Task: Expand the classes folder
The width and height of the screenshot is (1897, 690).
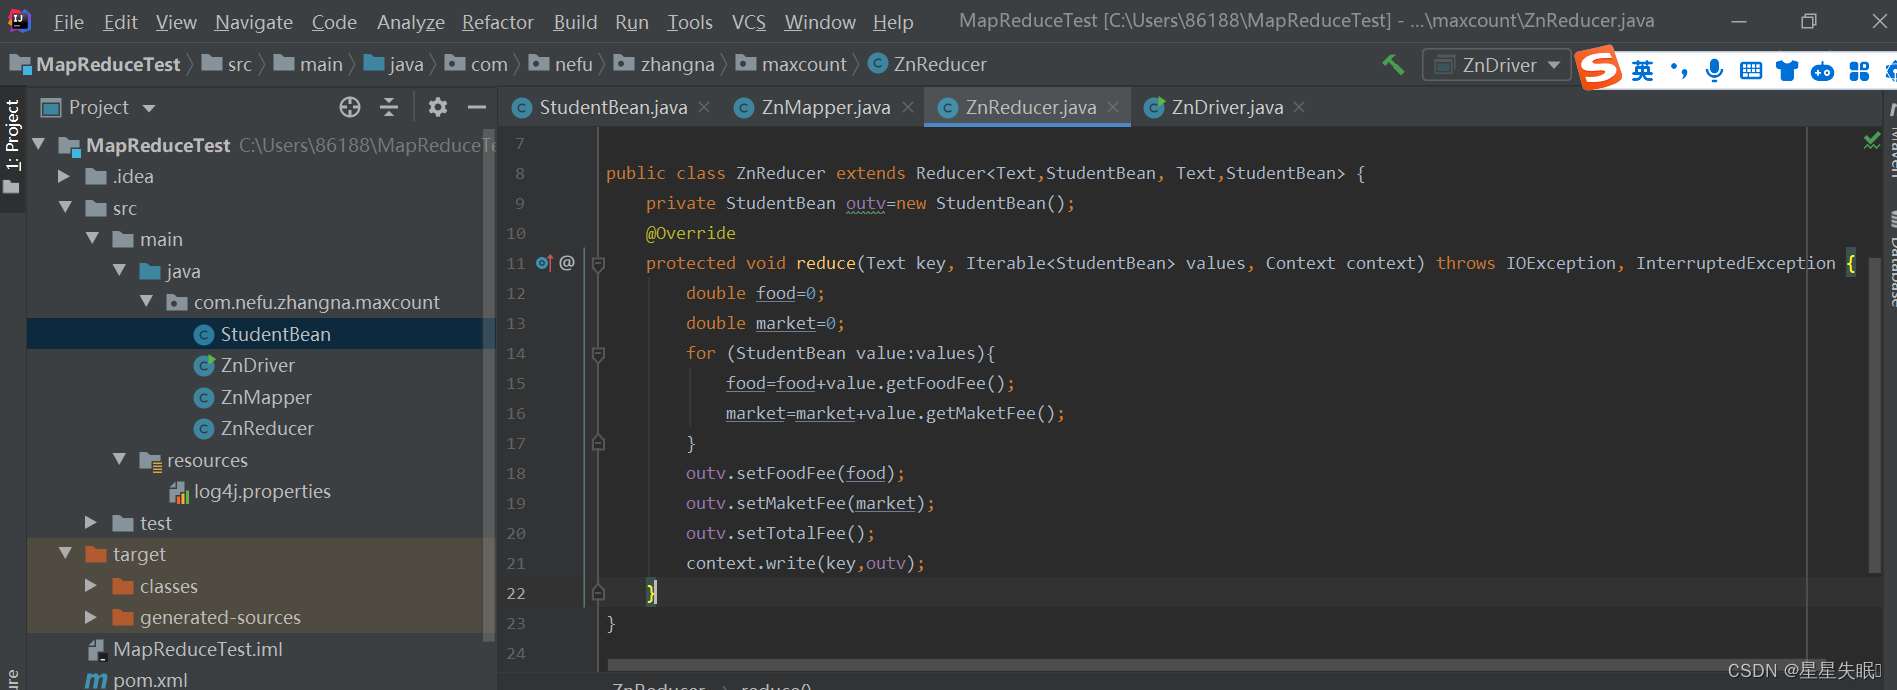Action: coord(91,586)
